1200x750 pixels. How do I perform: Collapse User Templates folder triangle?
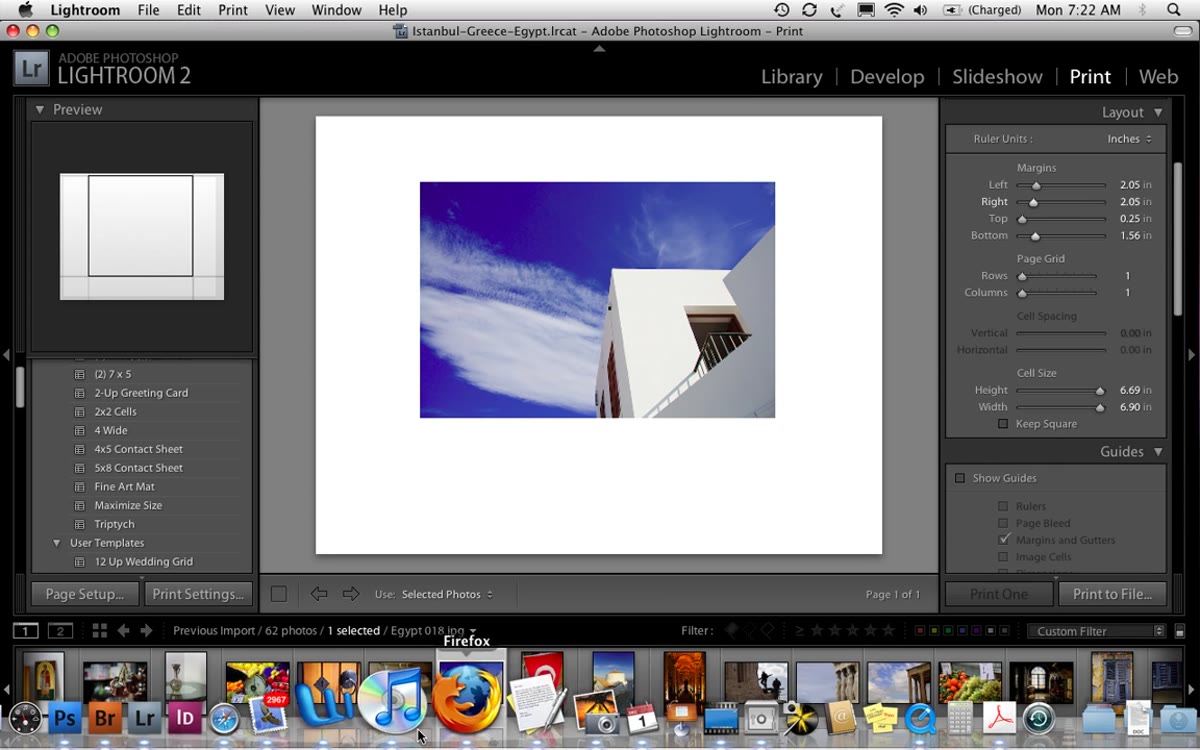click(57, 543)
